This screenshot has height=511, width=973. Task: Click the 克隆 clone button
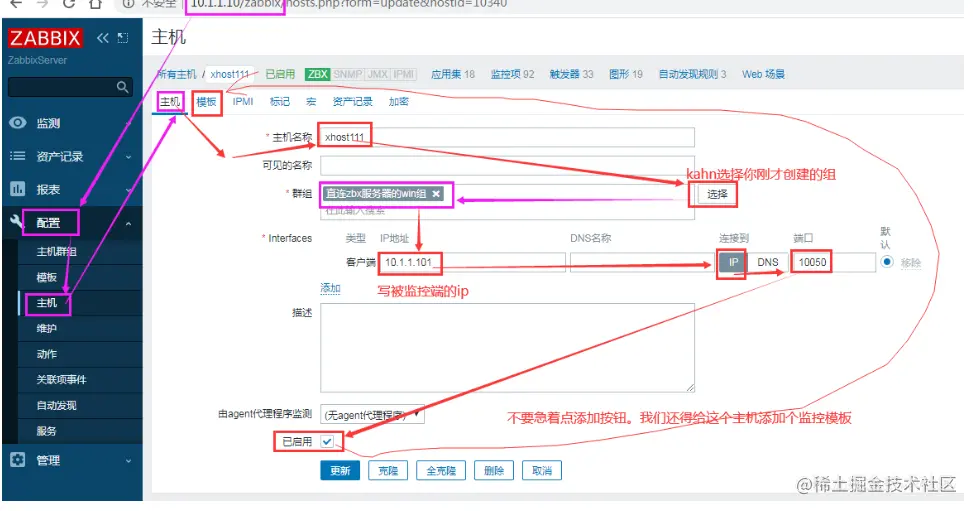(388, 471)
